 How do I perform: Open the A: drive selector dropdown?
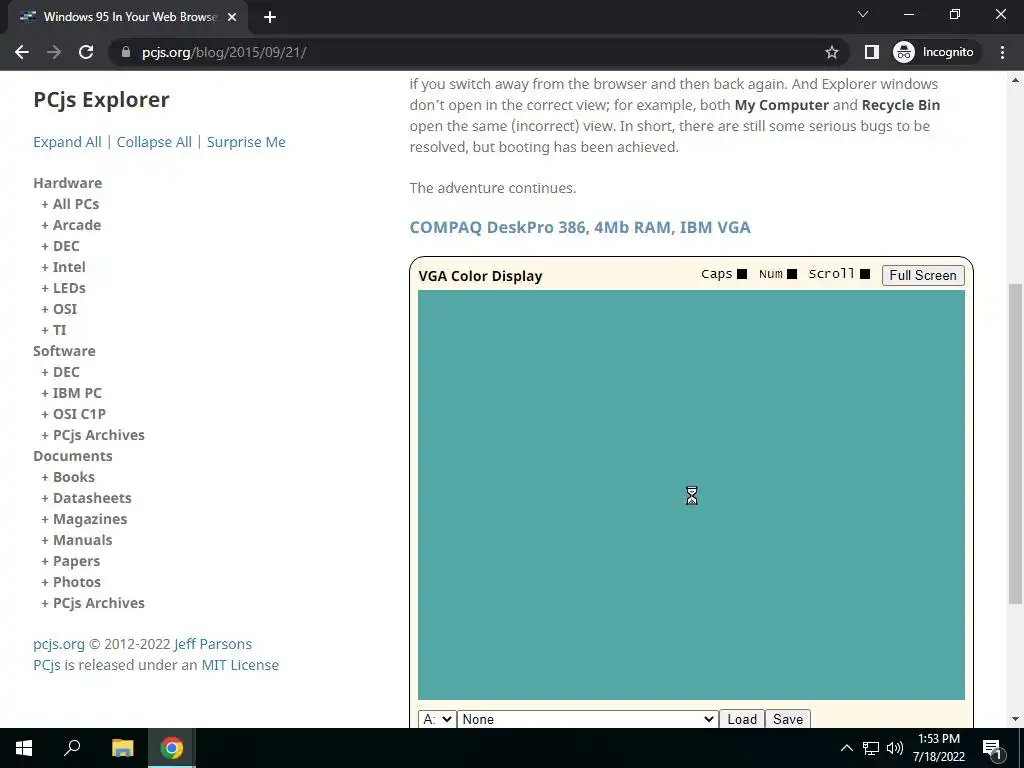(x=437, y=719)
